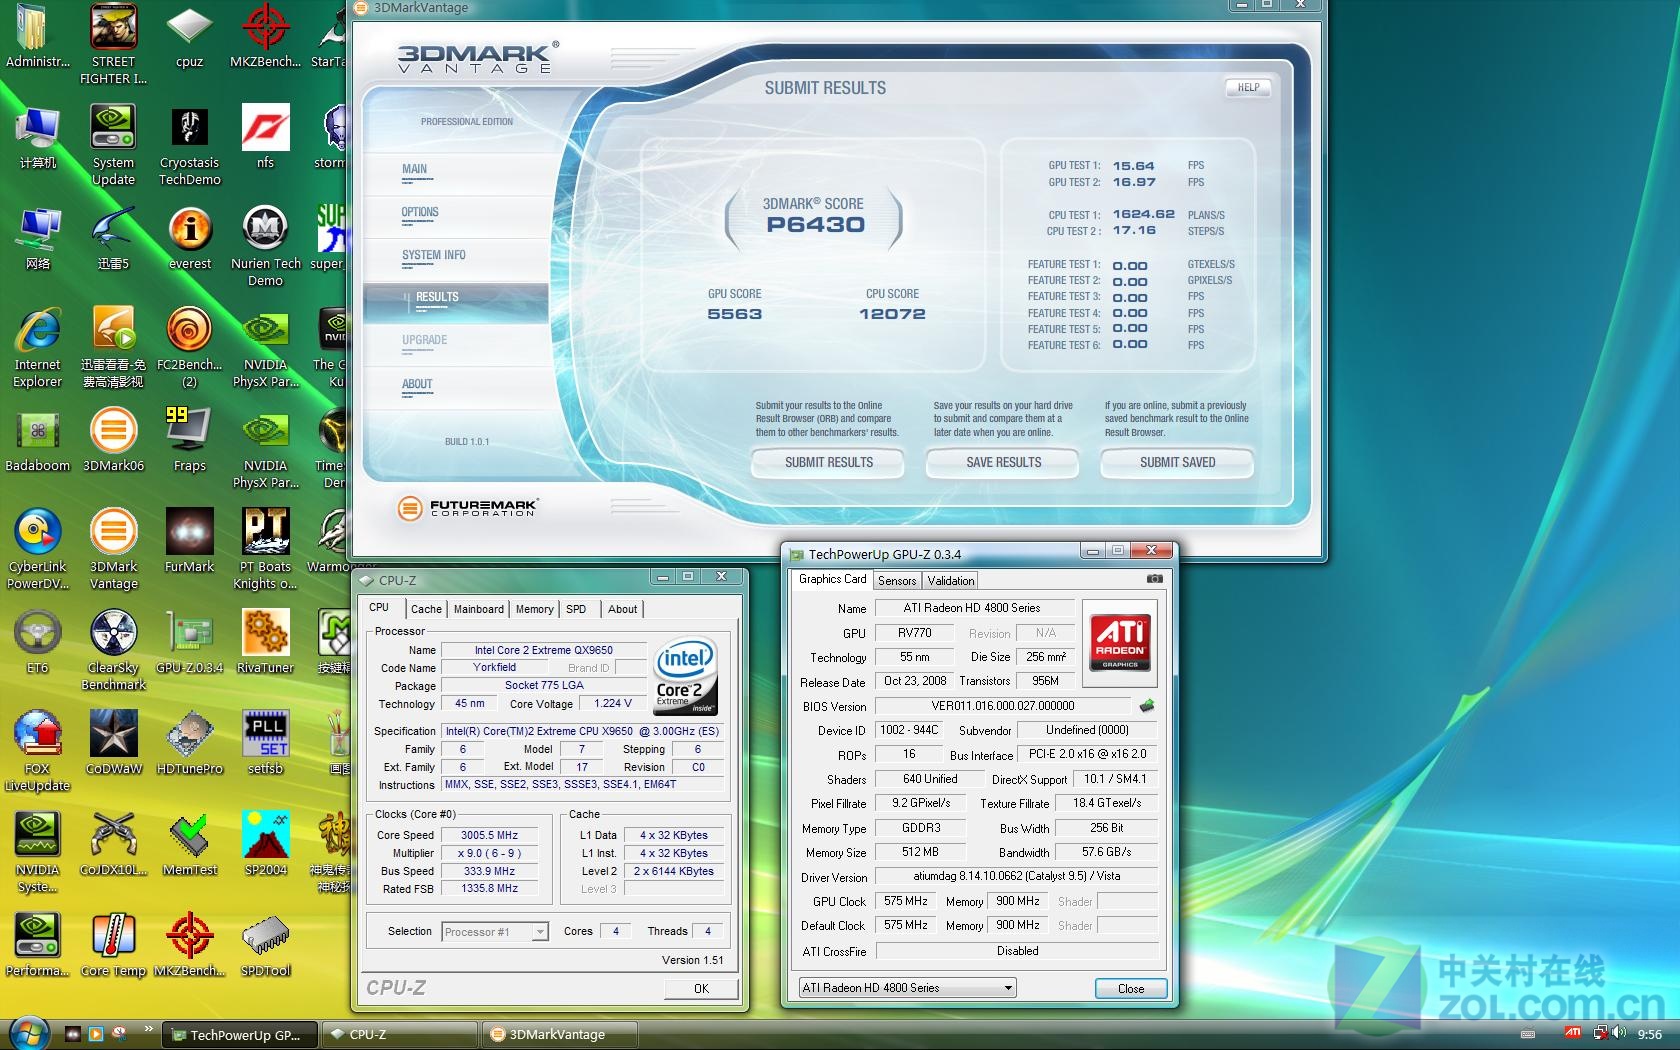Open the Nurien Tech Demo icon

(265, 247)
